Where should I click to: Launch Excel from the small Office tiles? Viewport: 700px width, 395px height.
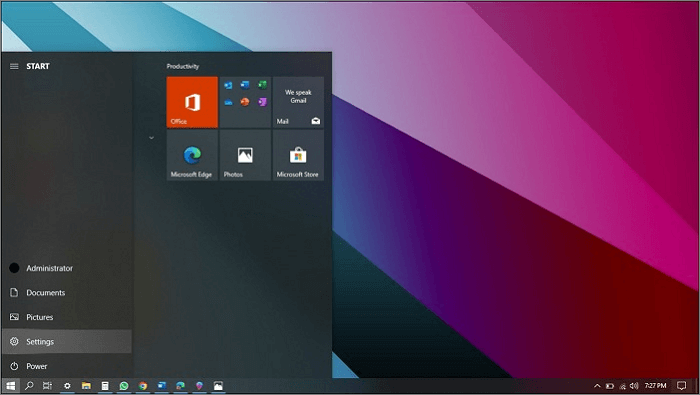point(262,85)
